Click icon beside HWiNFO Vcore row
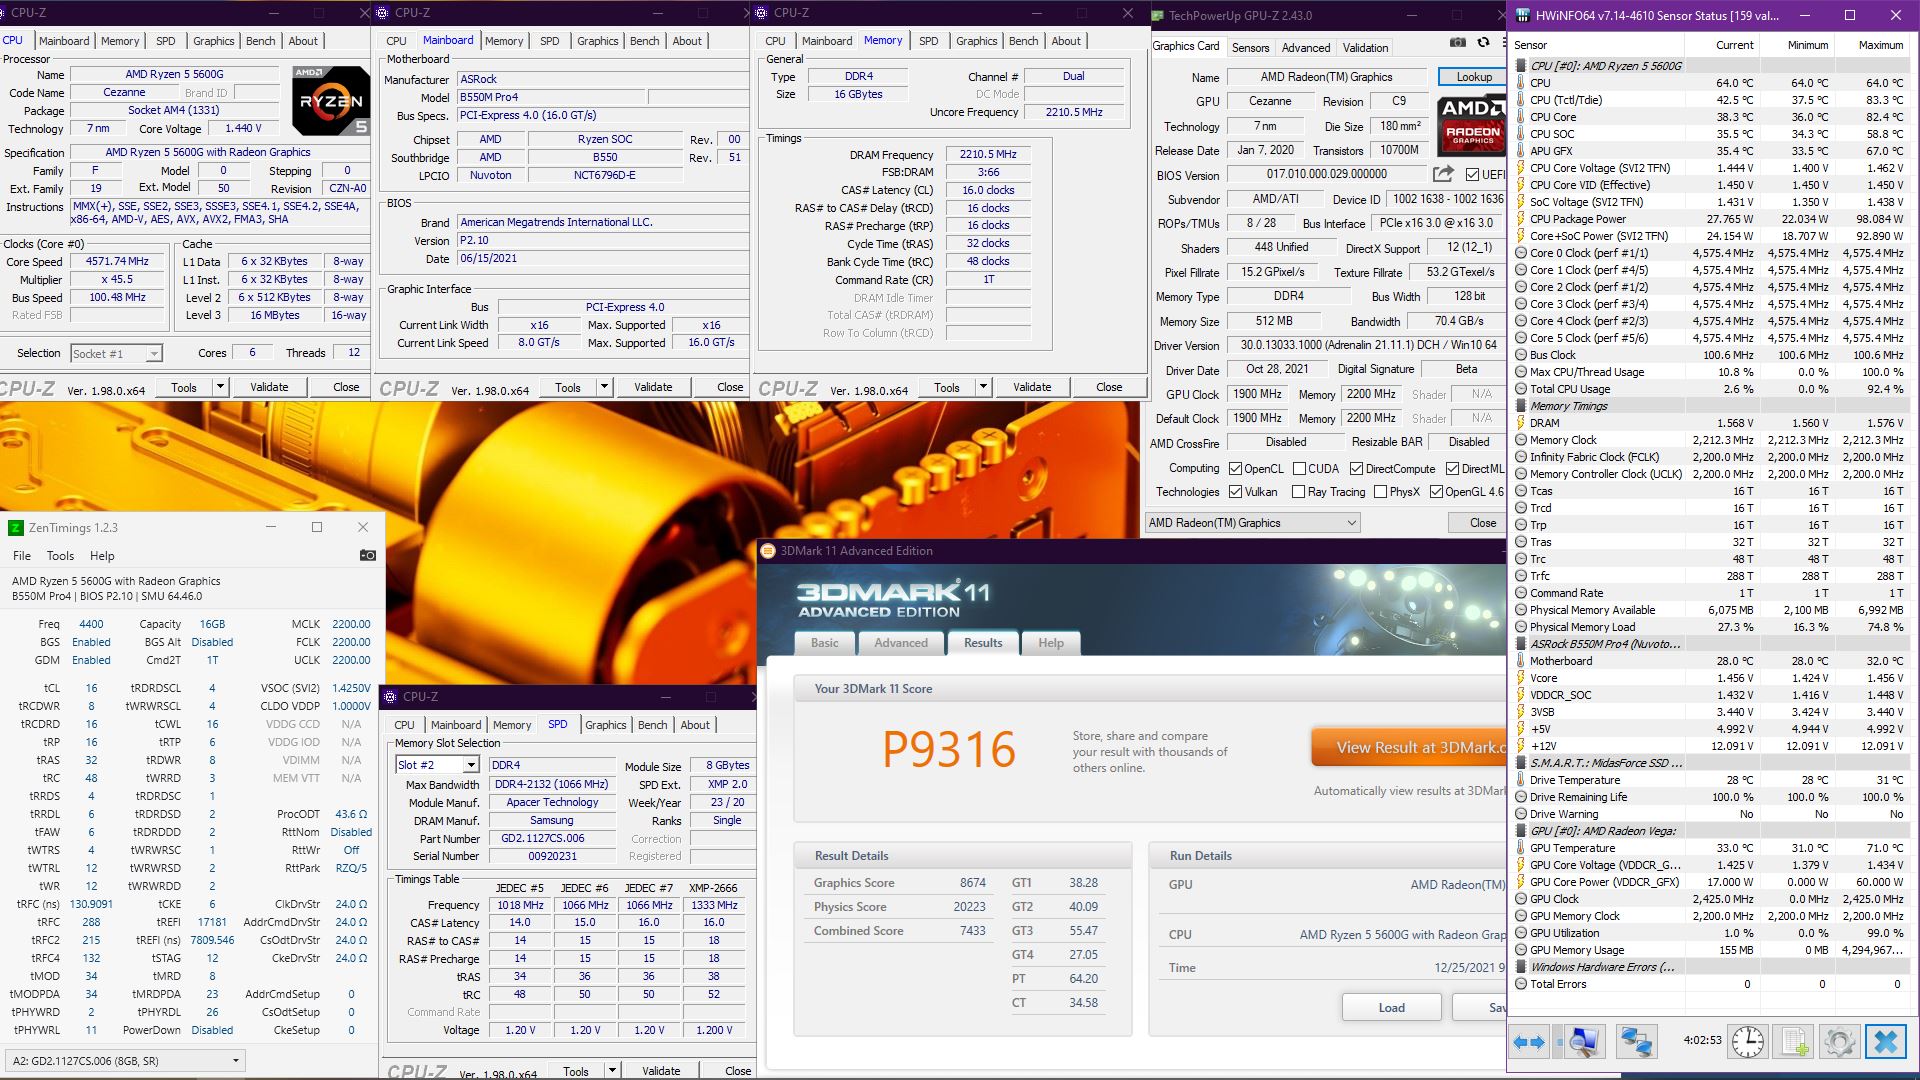 coord(1520,678)
